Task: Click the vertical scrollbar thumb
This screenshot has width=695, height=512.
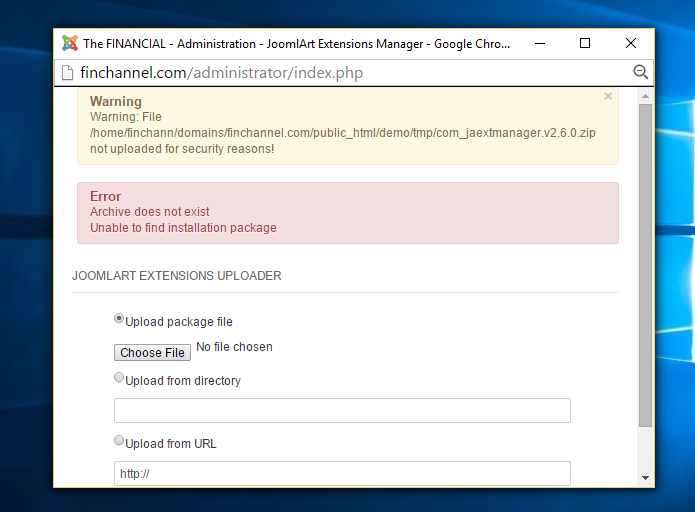Action: [645, 266]
